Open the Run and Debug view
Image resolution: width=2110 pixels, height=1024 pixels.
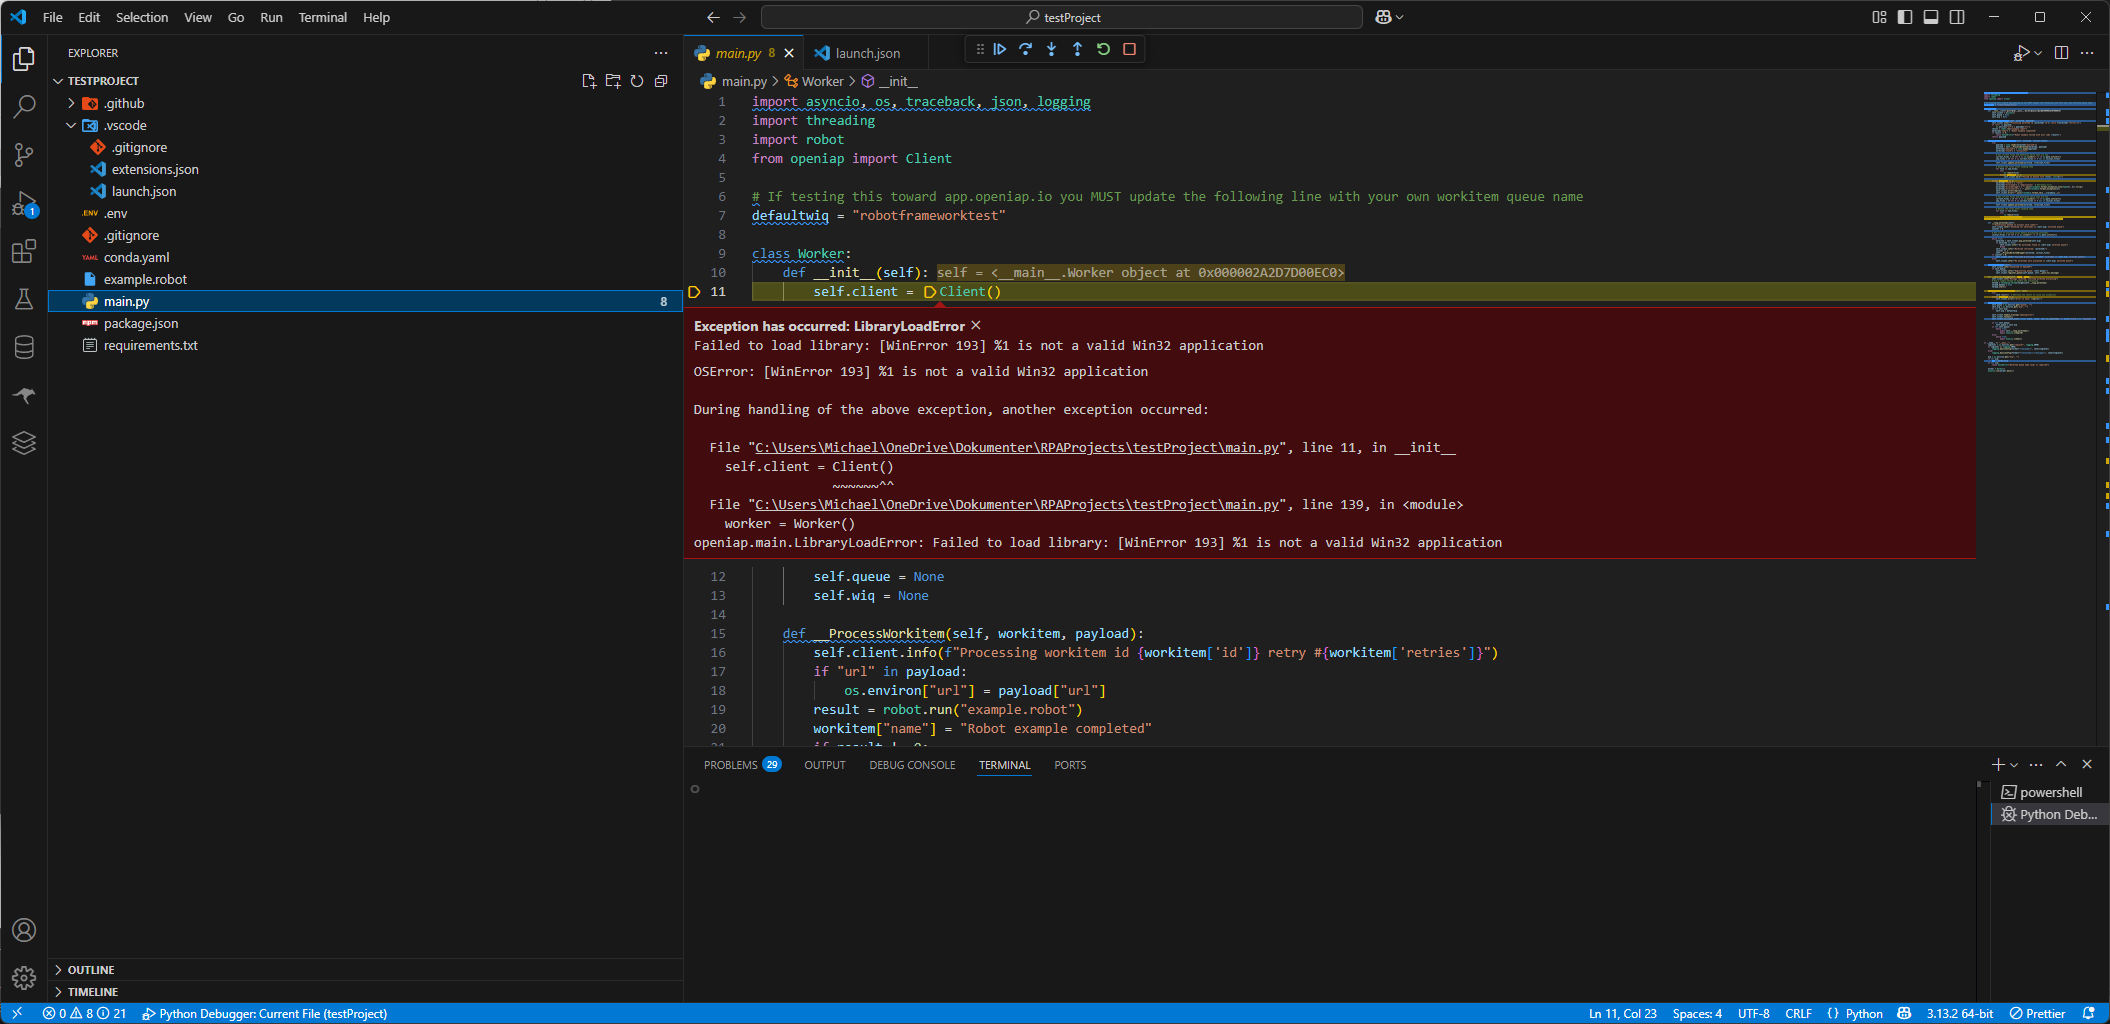point(24,203)
